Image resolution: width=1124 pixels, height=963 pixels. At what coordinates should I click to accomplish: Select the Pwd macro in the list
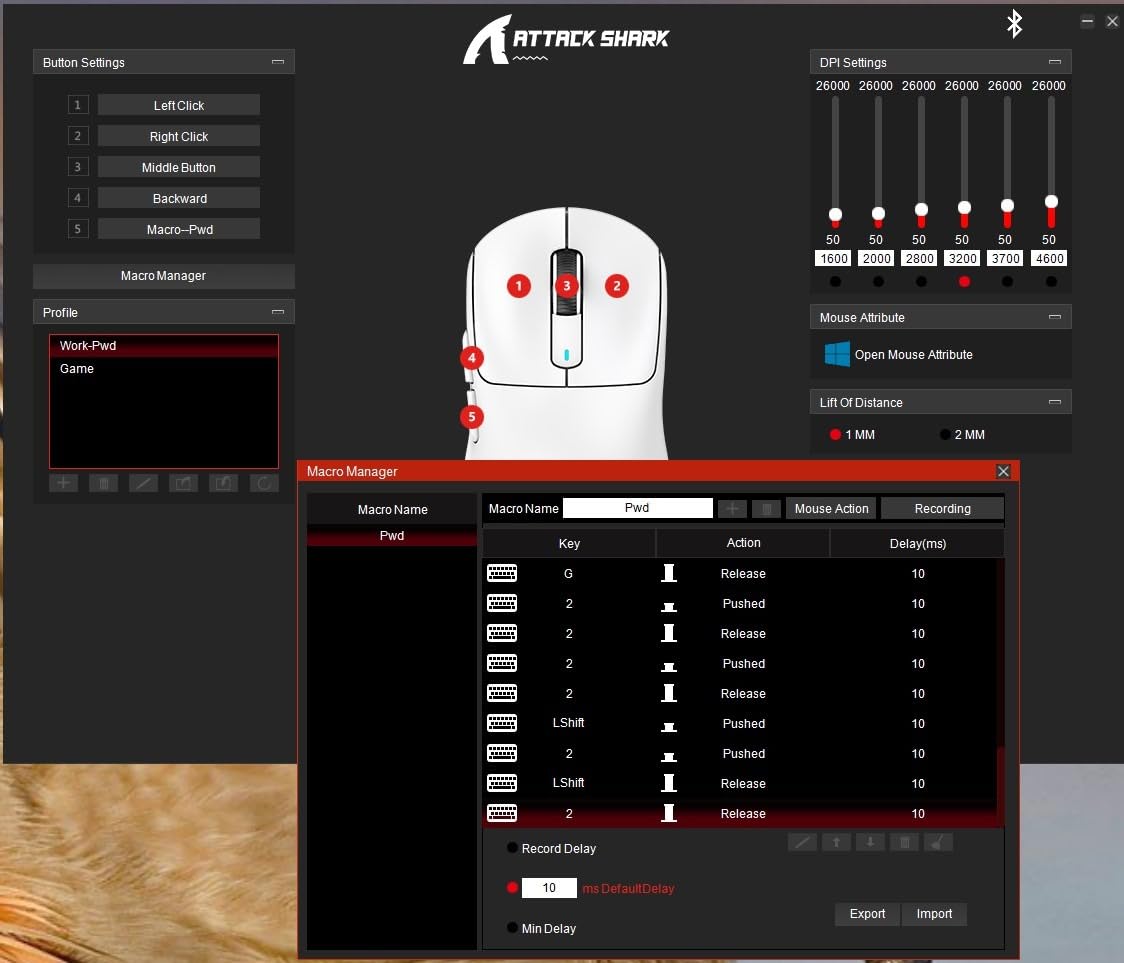(x=391, y=536)
